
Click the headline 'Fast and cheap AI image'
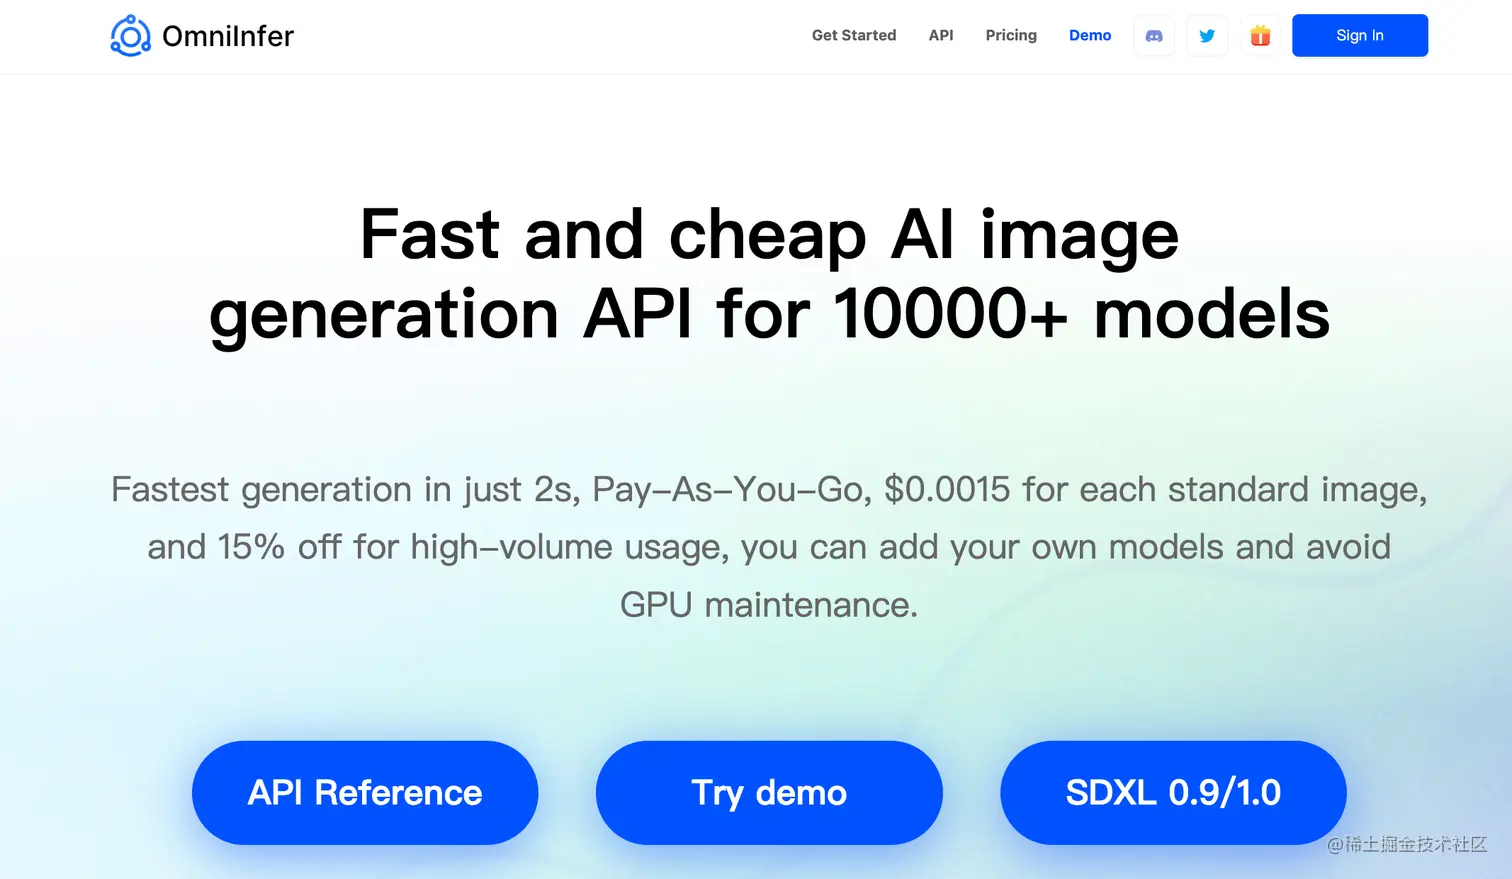(x=769, y=235)
